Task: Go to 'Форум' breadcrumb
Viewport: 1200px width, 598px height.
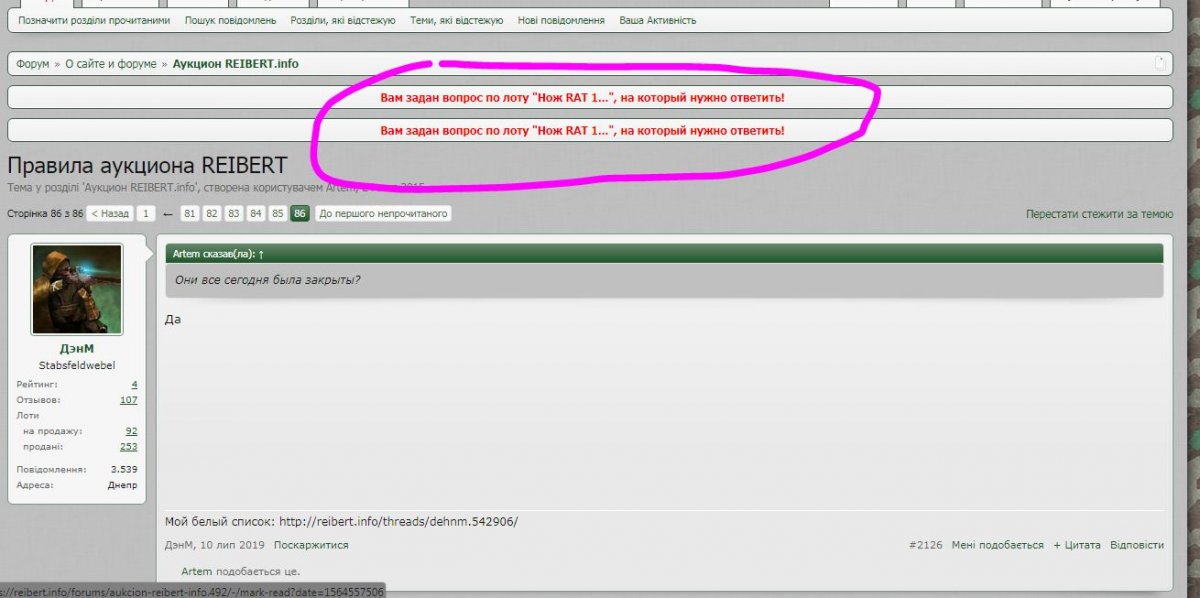Action: pos(32,64)
